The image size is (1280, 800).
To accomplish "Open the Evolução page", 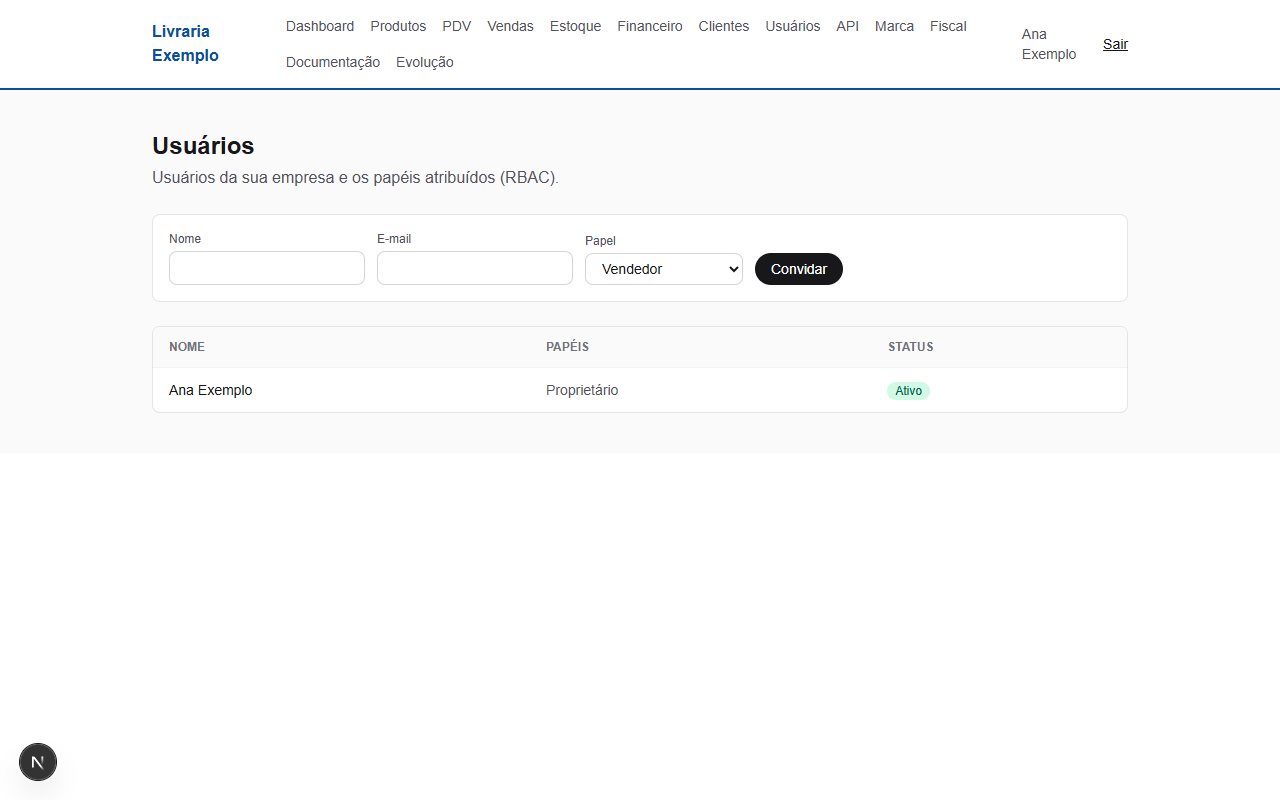I will click(x=425, y=62).
